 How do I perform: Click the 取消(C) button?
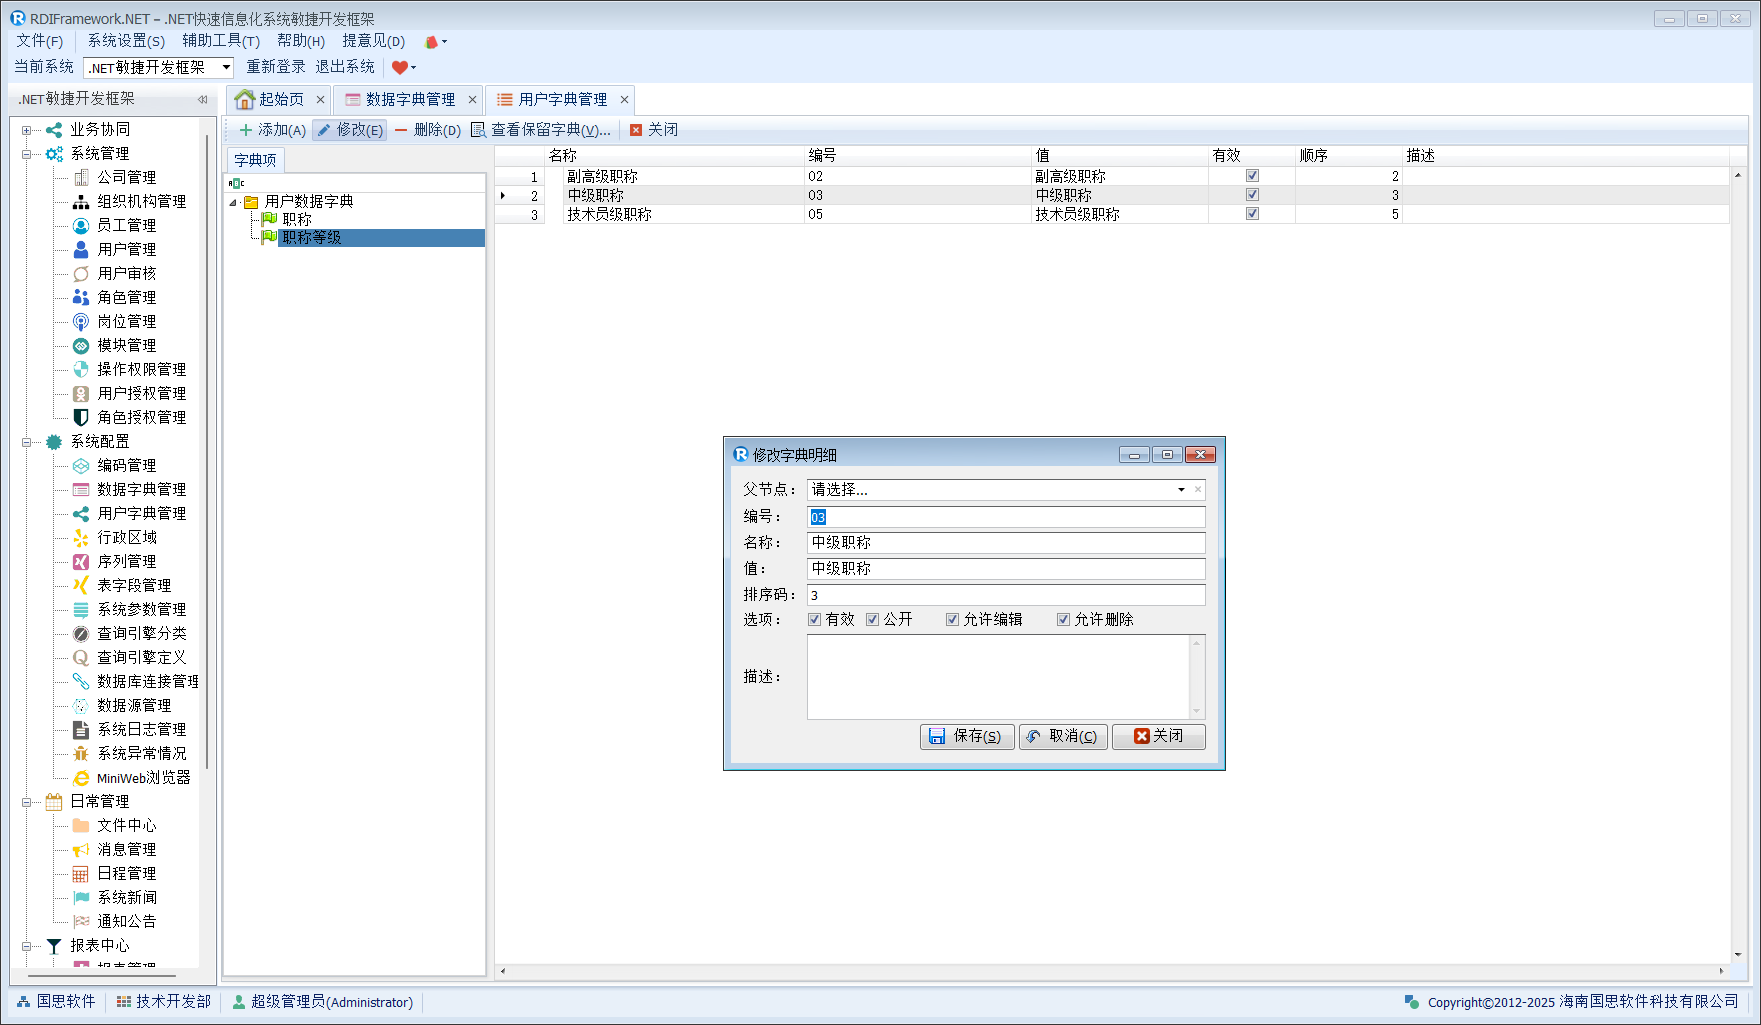(x=1062, y=736)
